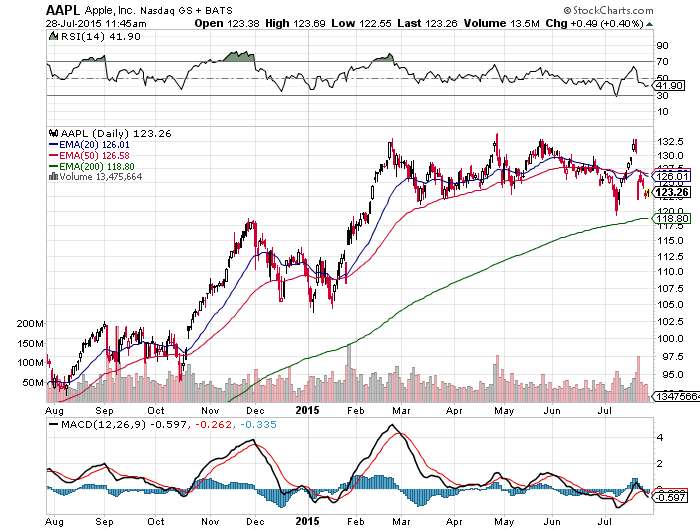Click the 100.0 price axis label
Viewport: 700px width, 530px height.
pyautogui.click(x=670, y=338)
